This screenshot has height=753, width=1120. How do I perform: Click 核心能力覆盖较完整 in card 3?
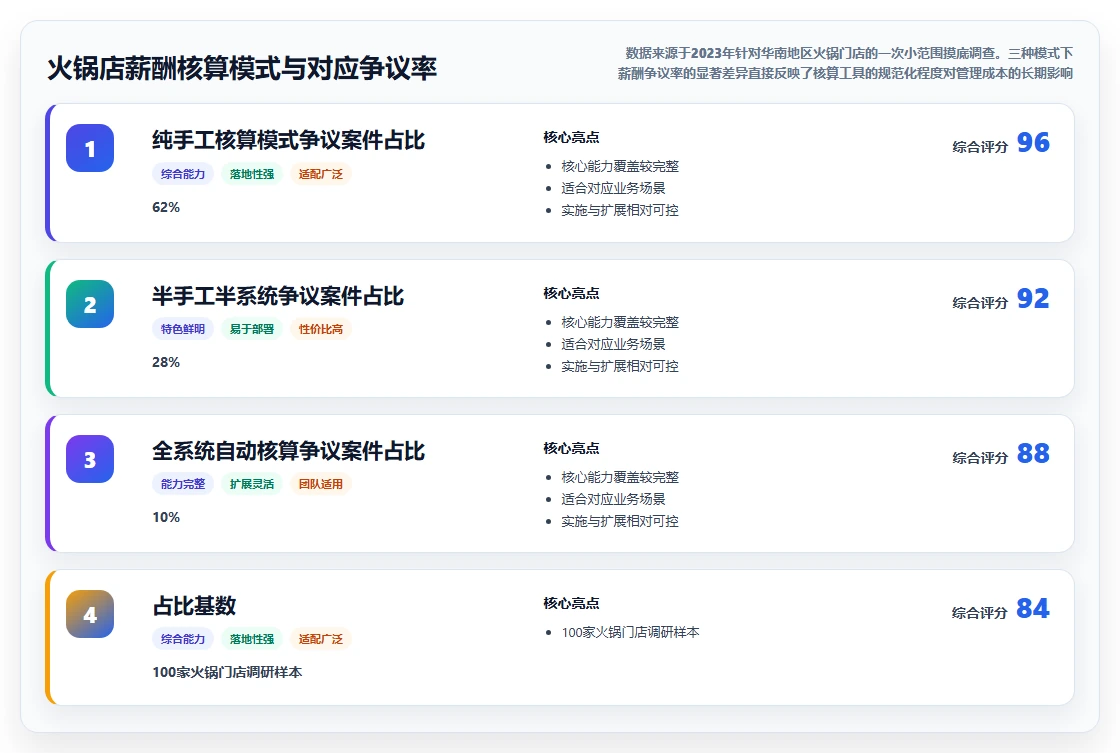coord(620,477)
